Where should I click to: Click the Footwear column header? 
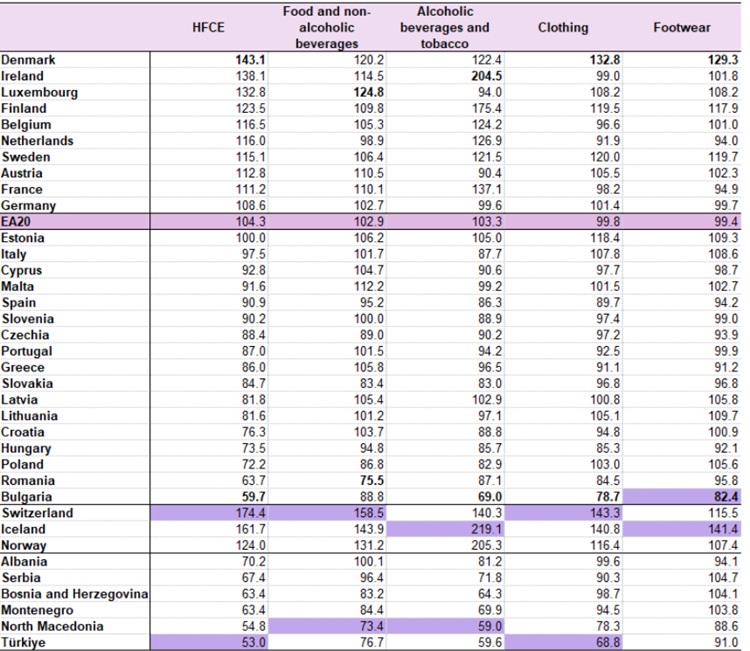click(x=682, y=28)
